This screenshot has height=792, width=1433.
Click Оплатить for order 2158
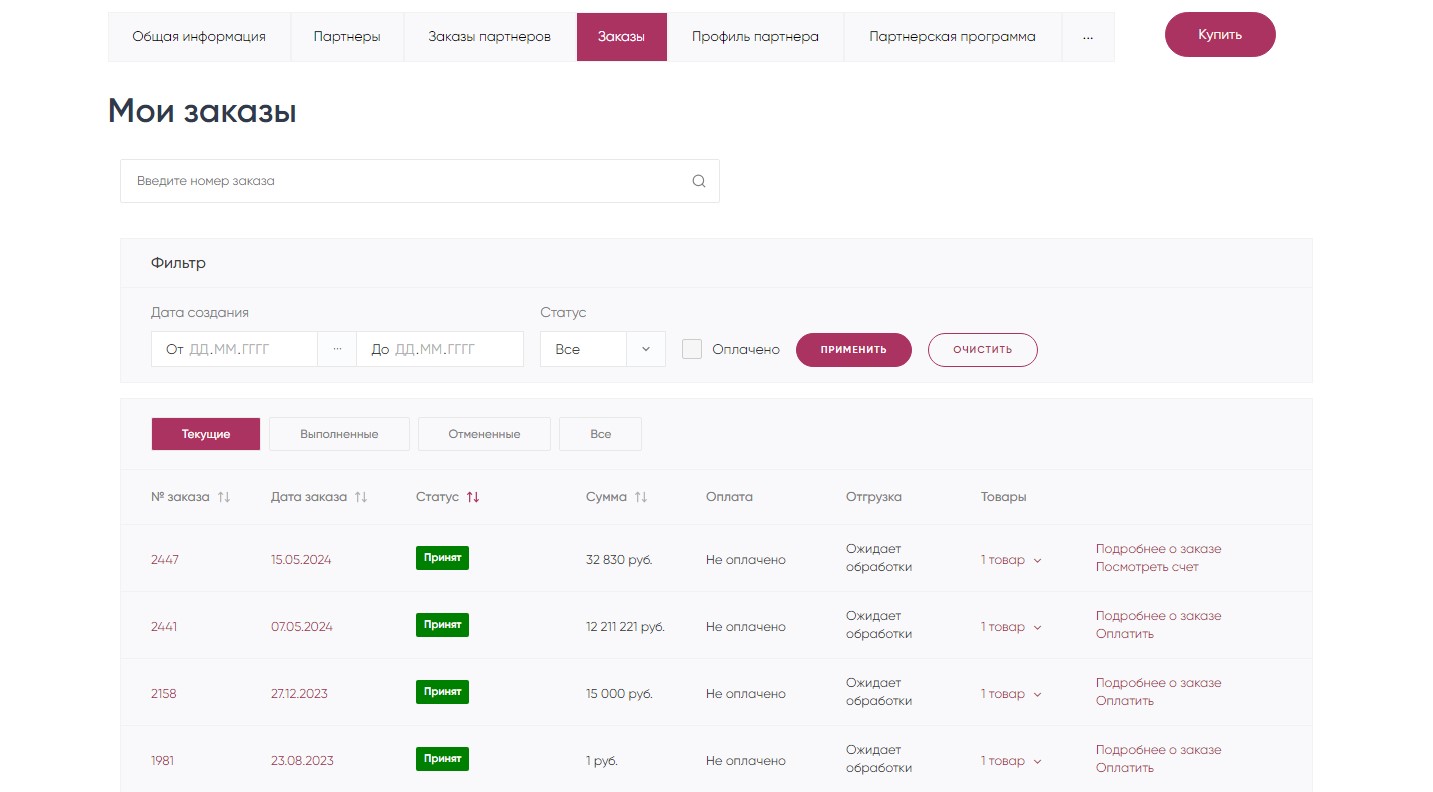click(x=1125, y=701)
